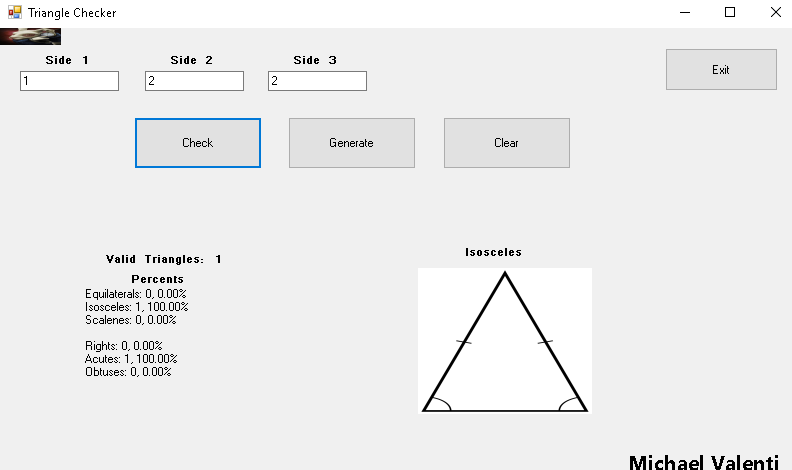Click the Acutes percent line
Viewport: 792px width, 470px height.
(x=131, y=359)
